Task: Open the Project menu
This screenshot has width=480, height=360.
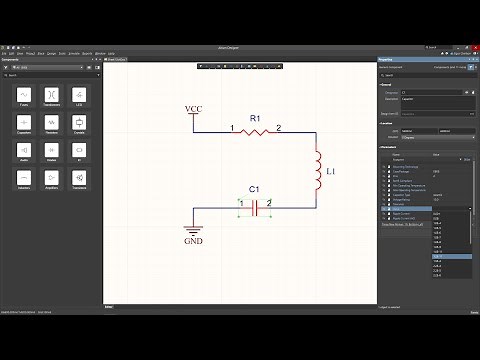Action: pyautogui.click(x=30, y=53)
